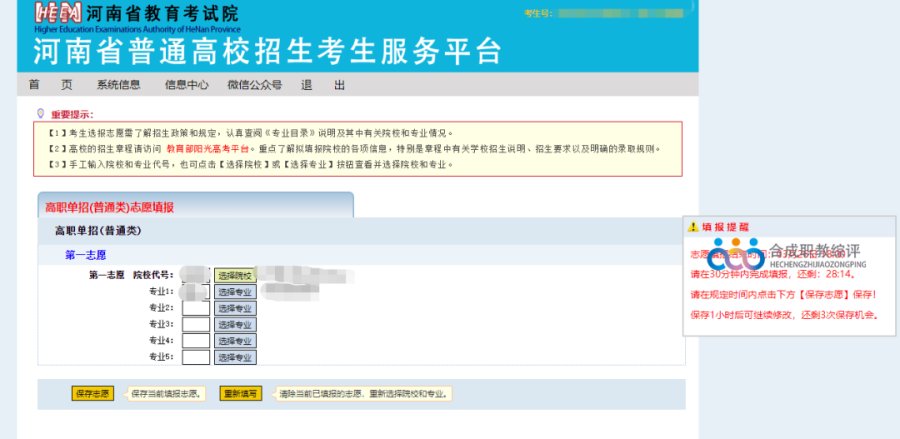Click the 河南省普通高校招生考生服务平台 title
900x439 pixels.
coord(267,52)
